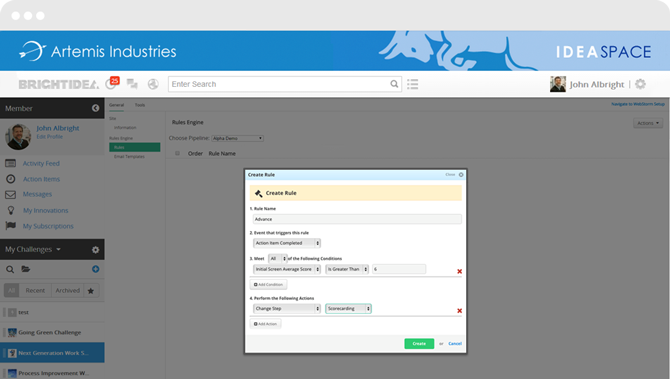
Task: Show favorite challenges with the star icon
Action: [91, 291]
